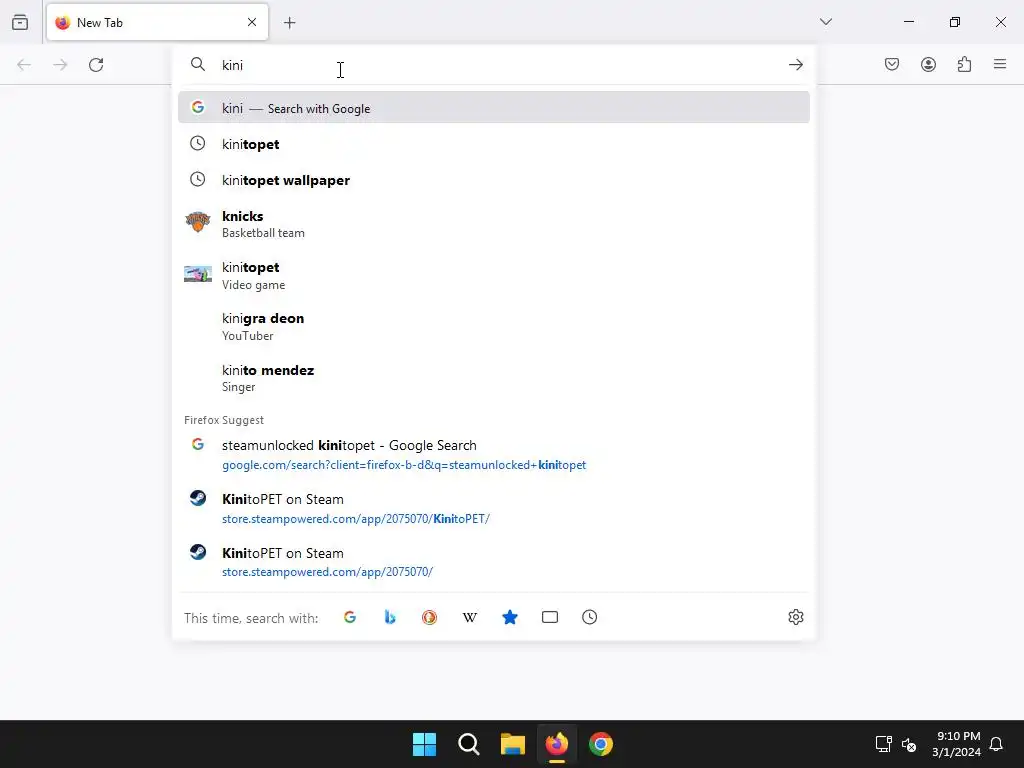Viewport: 1024px width, 768px height.
Task: Search this time with Google icon
Action: (350, 617)
